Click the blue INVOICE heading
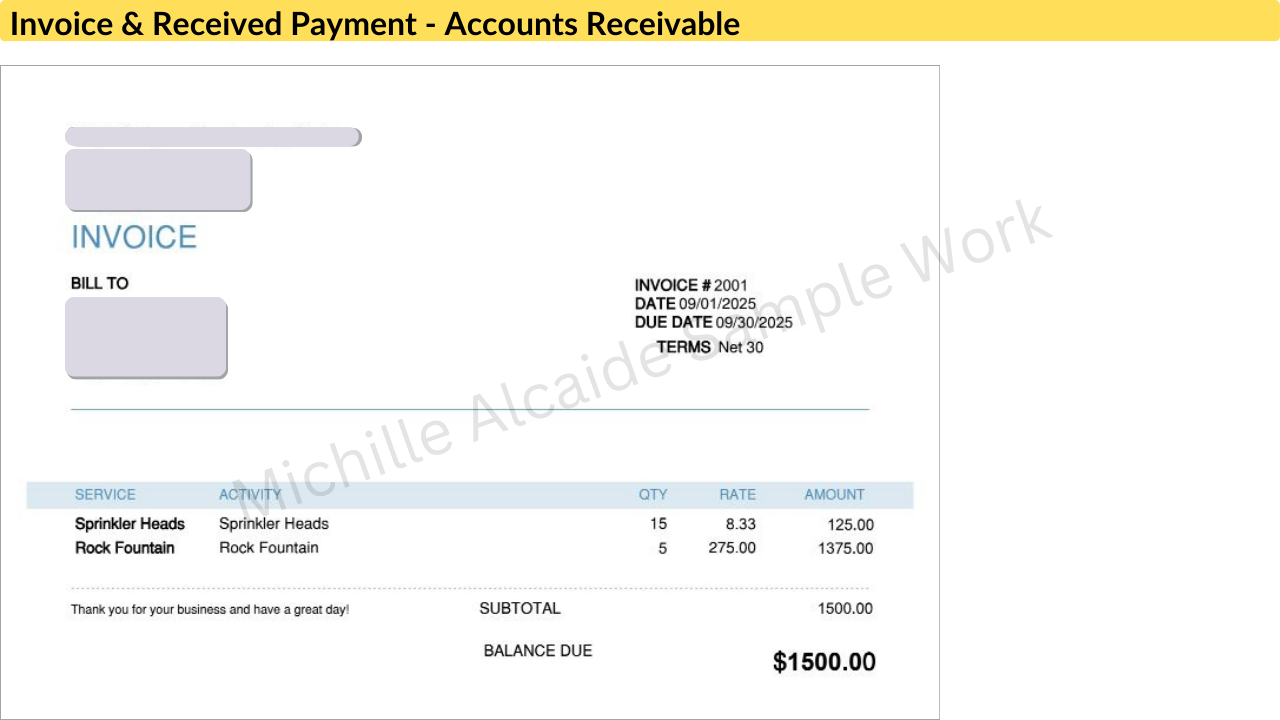The image size is (1280, 720). pos(134,237)
